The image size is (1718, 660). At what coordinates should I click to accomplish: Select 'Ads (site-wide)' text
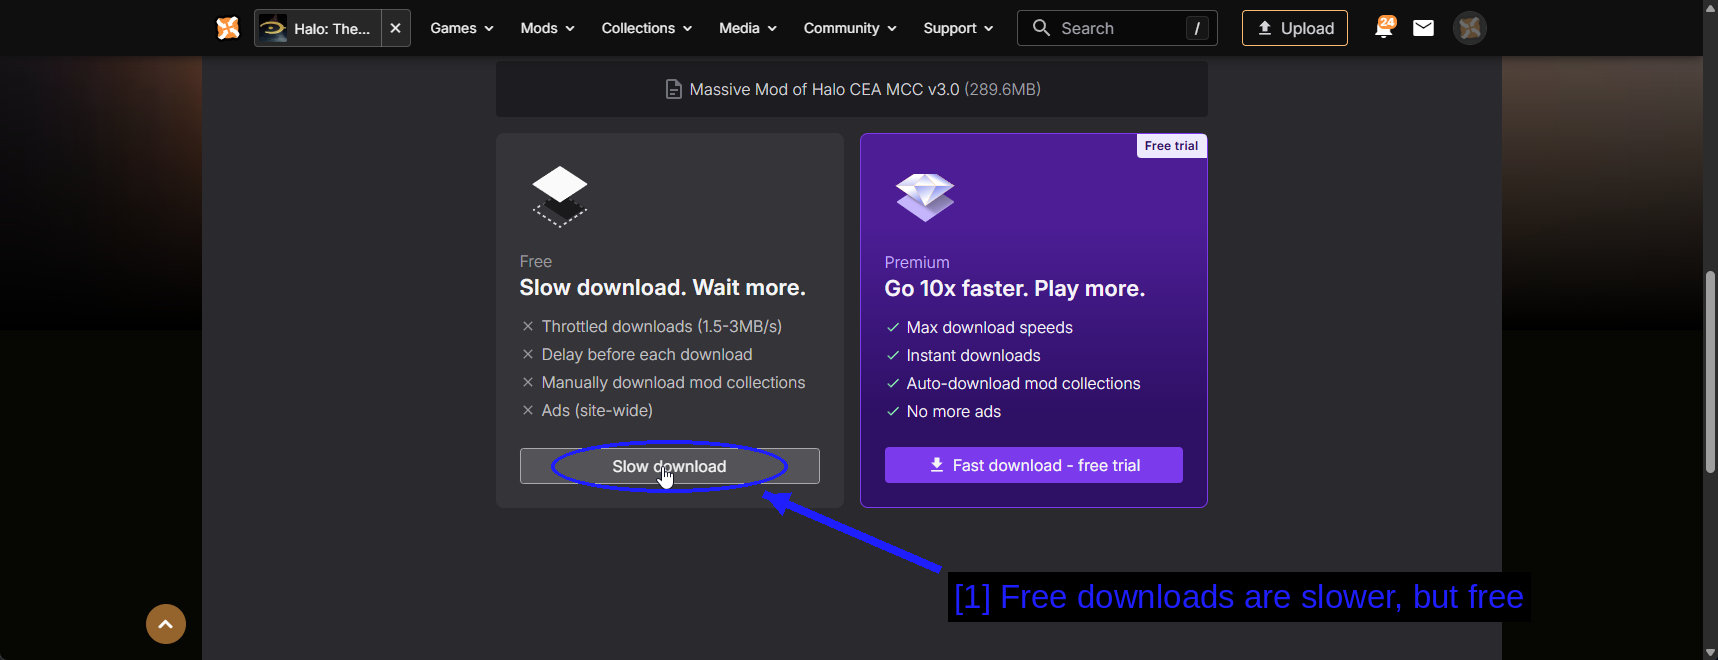pyautogui.click(x=597, y=410)
